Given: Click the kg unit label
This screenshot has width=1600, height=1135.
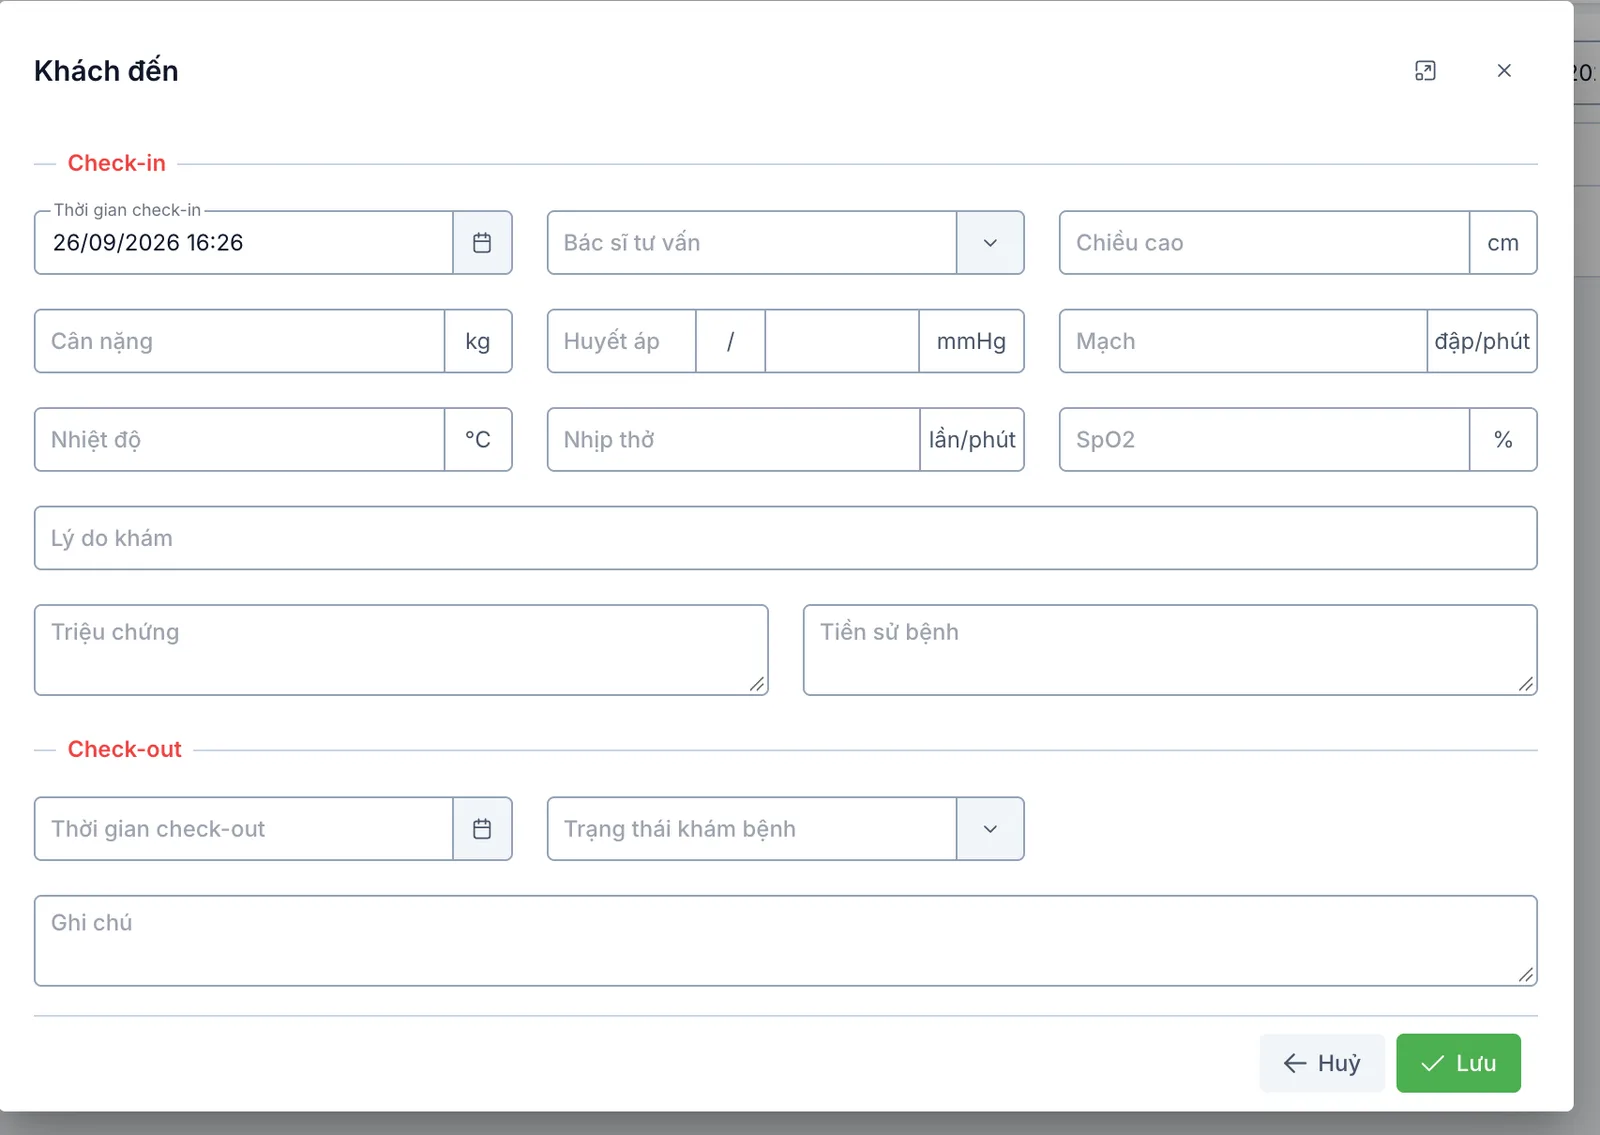Looking at the screenshot, I should tap(478, 341).
